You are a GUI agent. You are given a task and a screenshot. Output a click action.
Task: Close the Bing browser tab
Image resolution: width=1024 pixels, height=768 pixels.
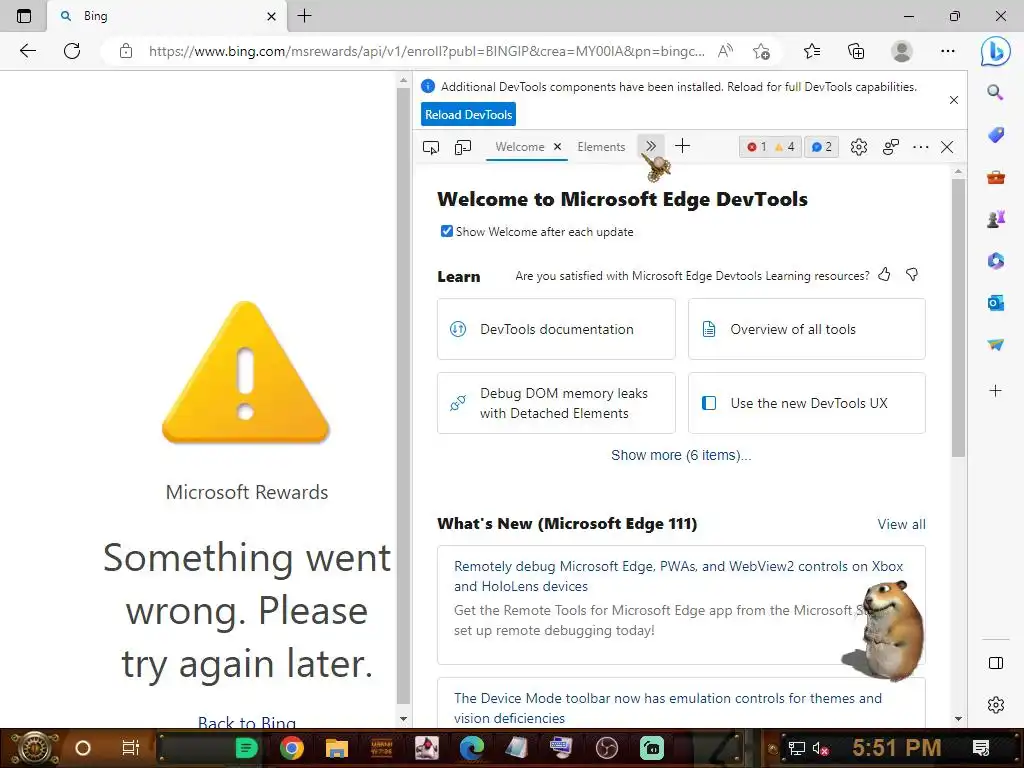pos(272,16)
